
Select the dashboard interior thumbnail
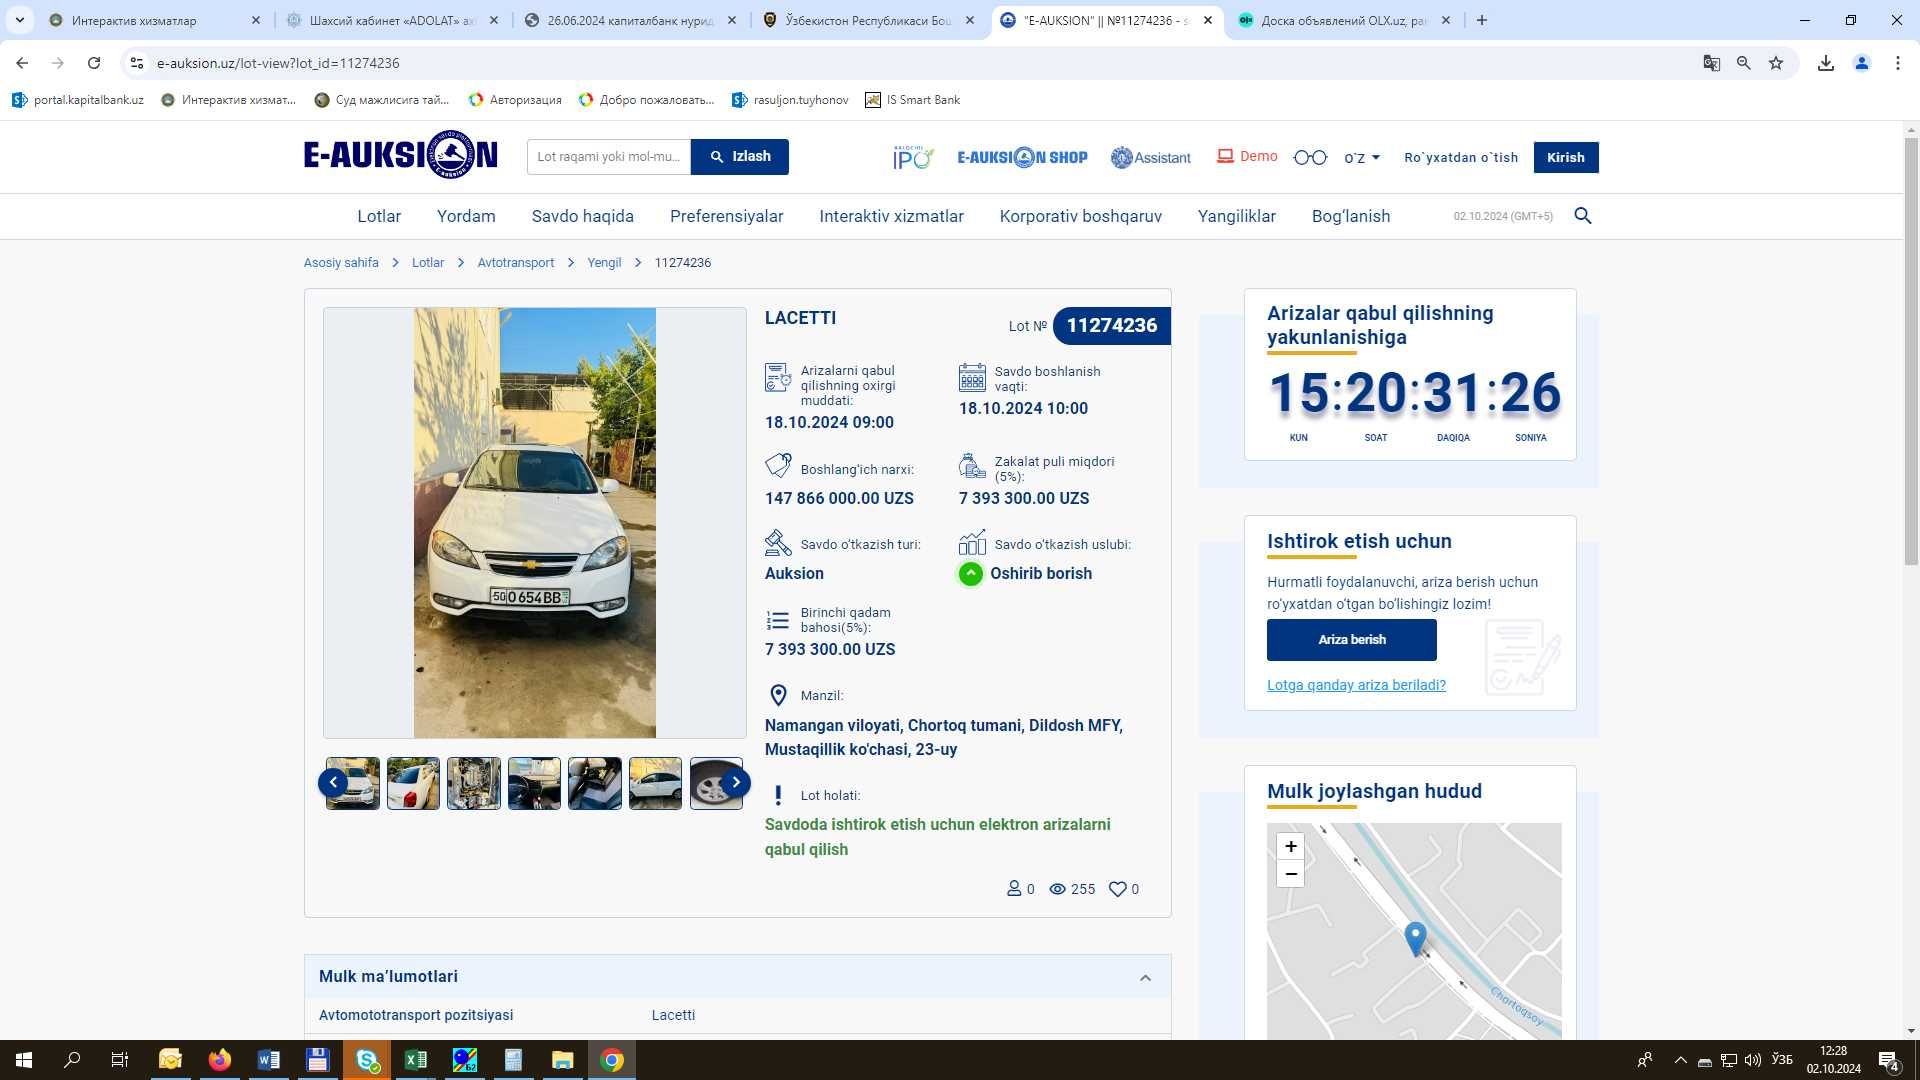(534, 783)
